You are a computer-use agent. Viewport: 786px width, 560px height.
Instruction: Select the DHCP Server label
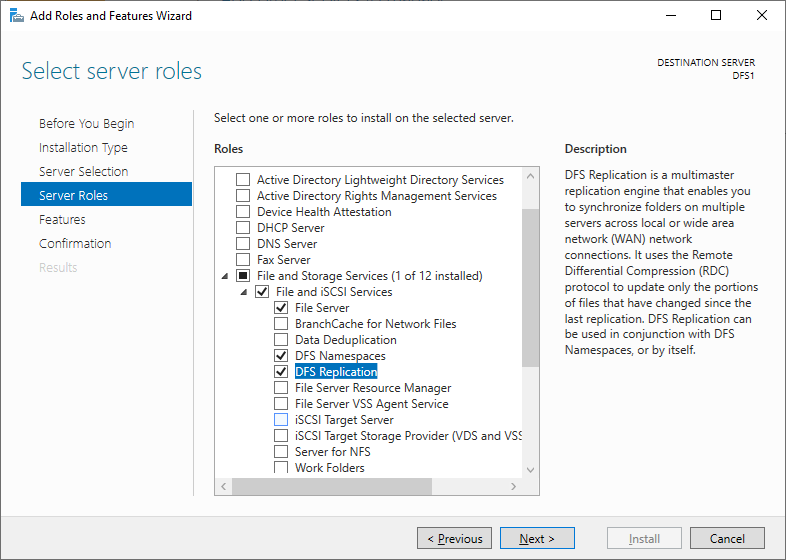291,228
